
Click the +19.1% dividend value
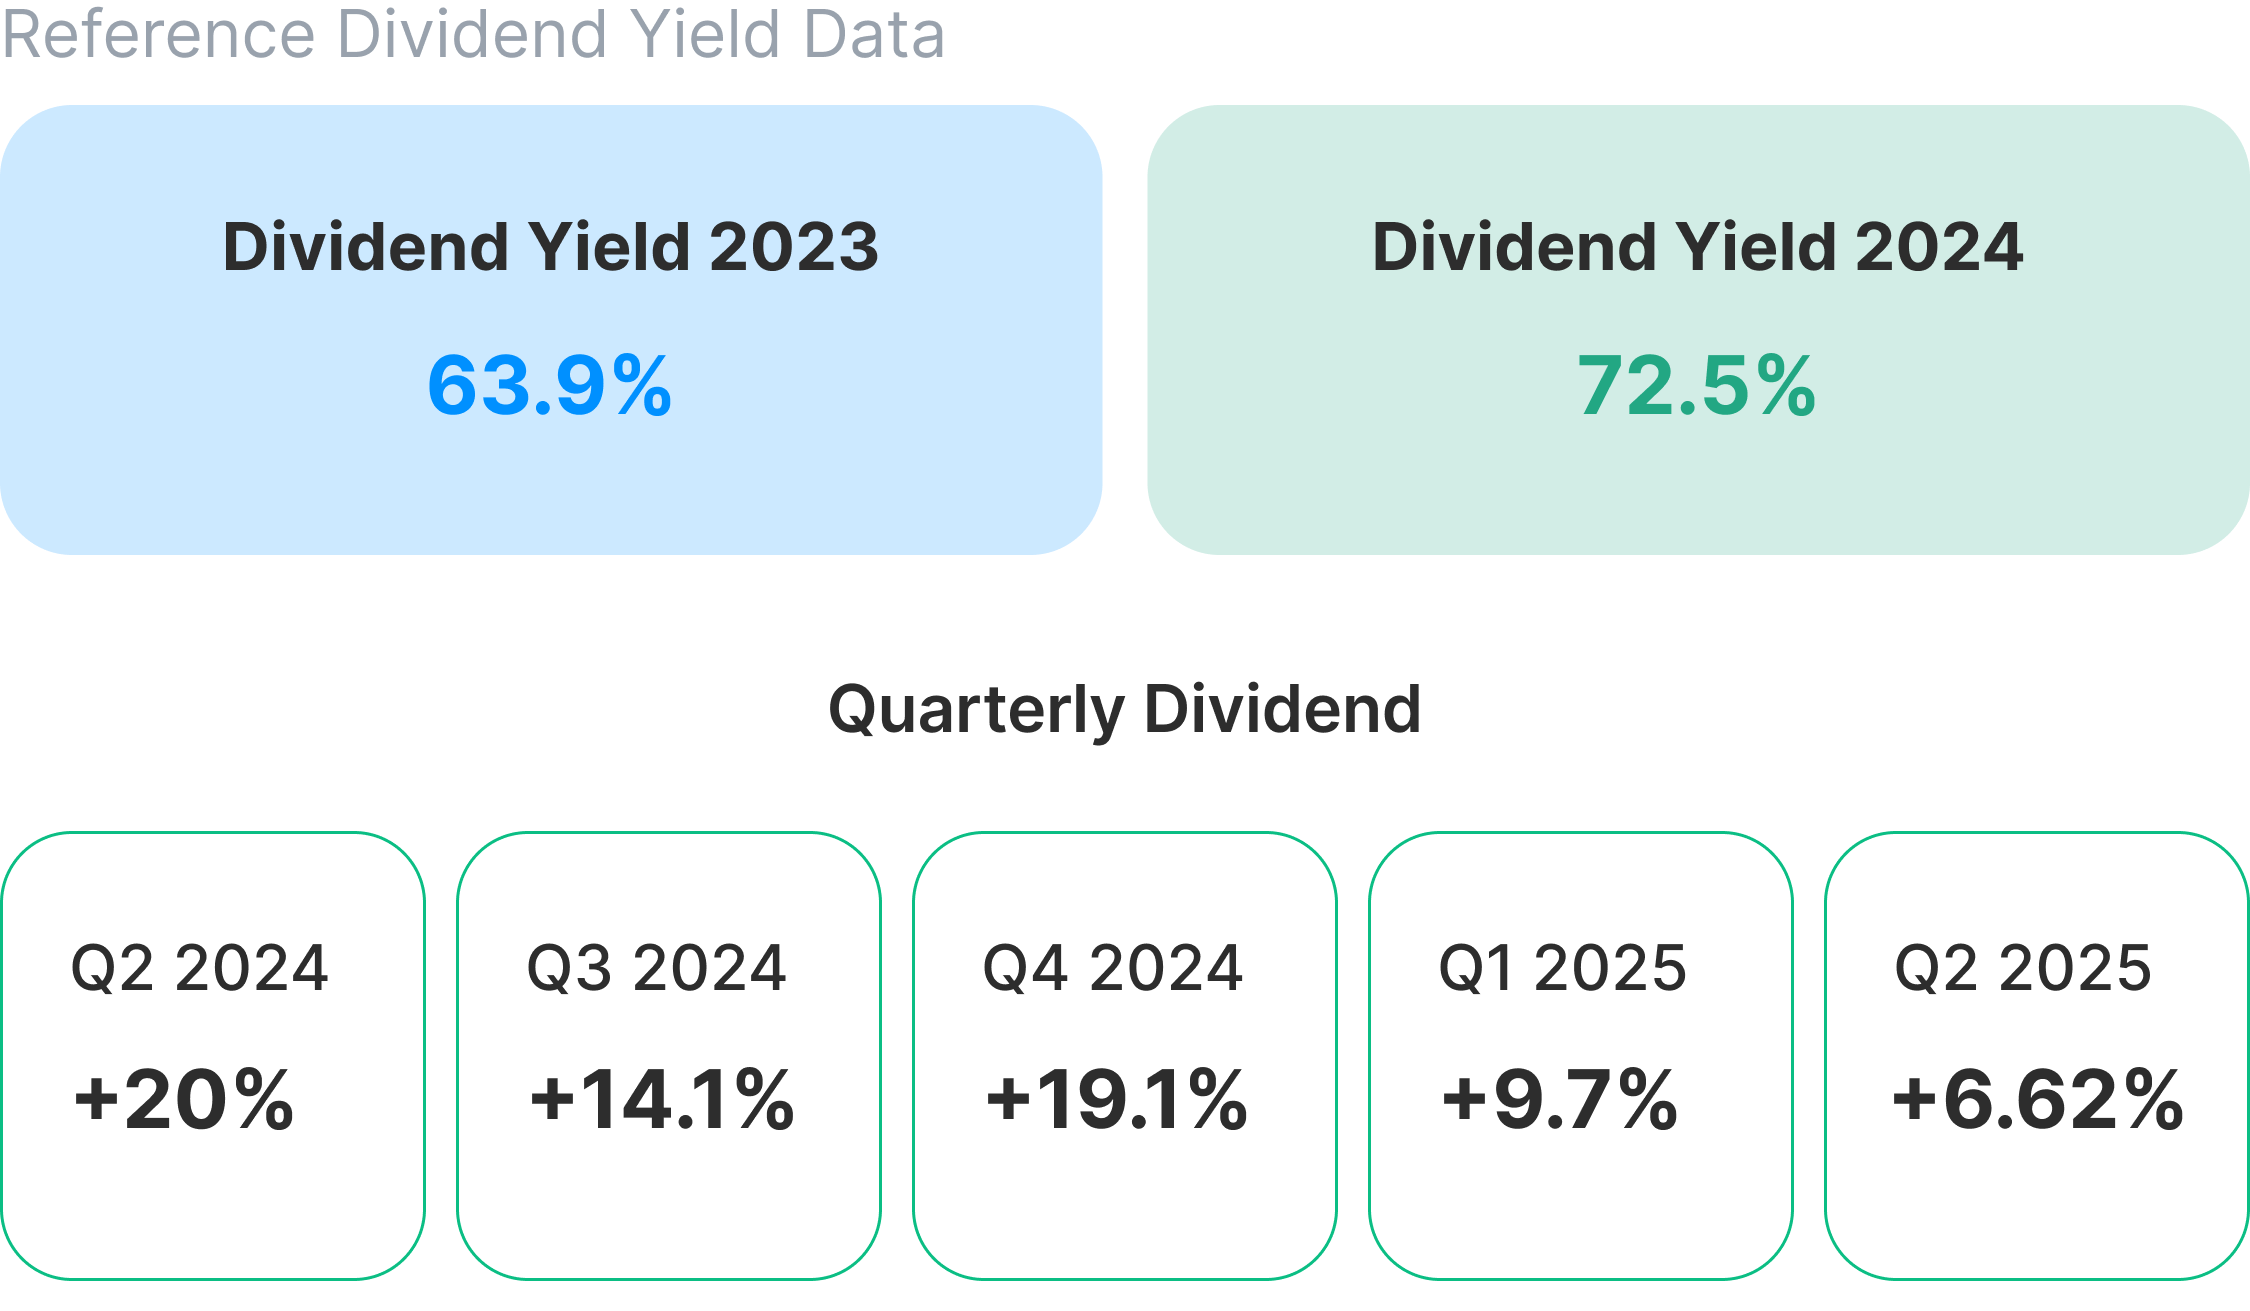pos(1117,1099)
